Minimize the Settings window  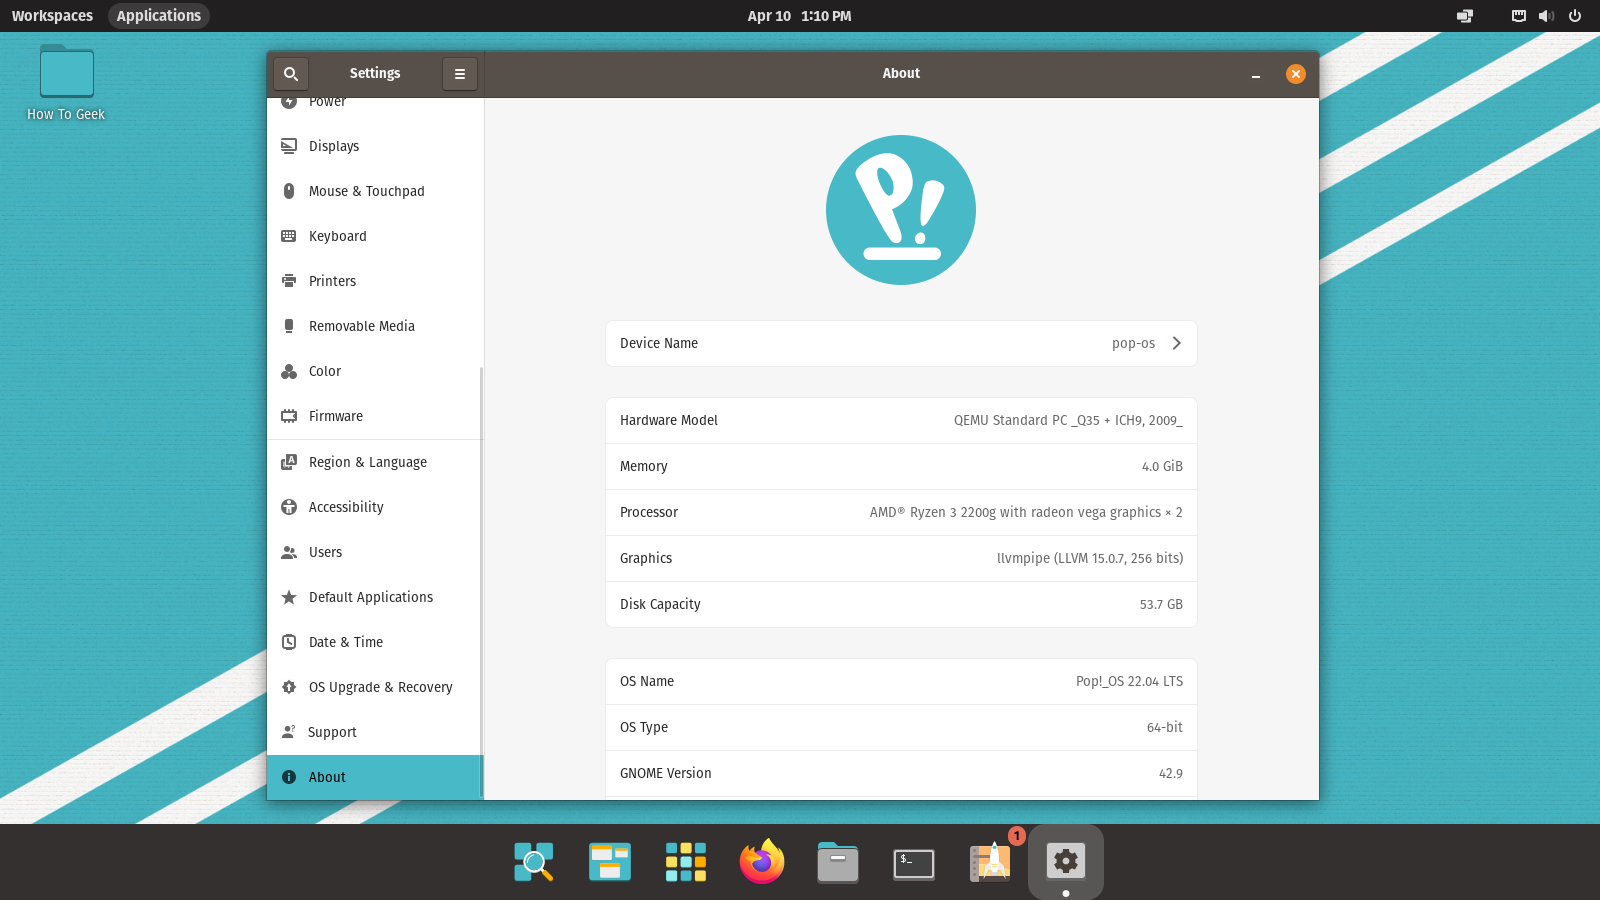pyautogui.click(x=1256, y=74)
